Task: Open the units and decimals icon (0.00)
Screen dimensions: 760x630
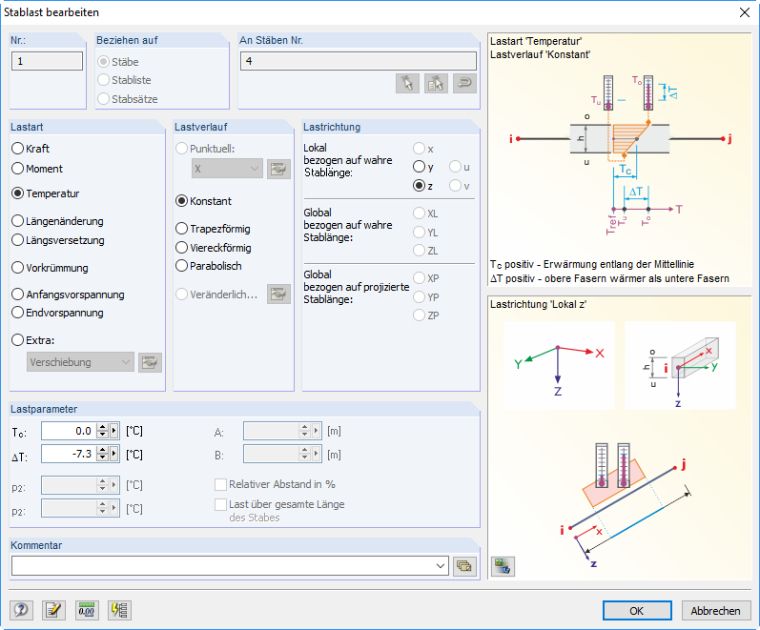Action: (87, 610)
